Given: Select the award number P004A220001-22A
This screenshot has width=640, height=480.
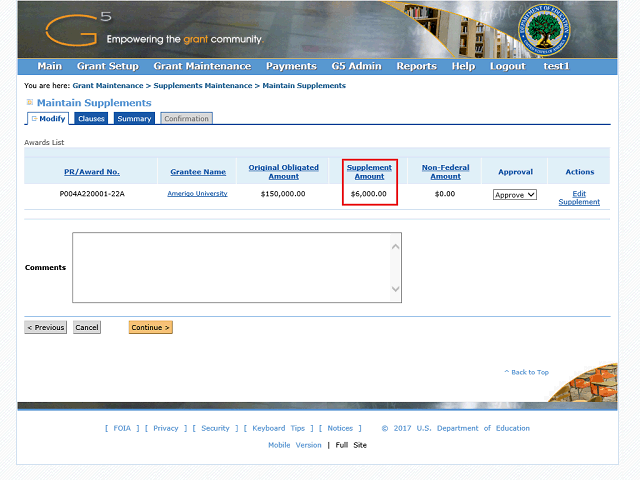Looking at the screenshot, I should (92, 194).
